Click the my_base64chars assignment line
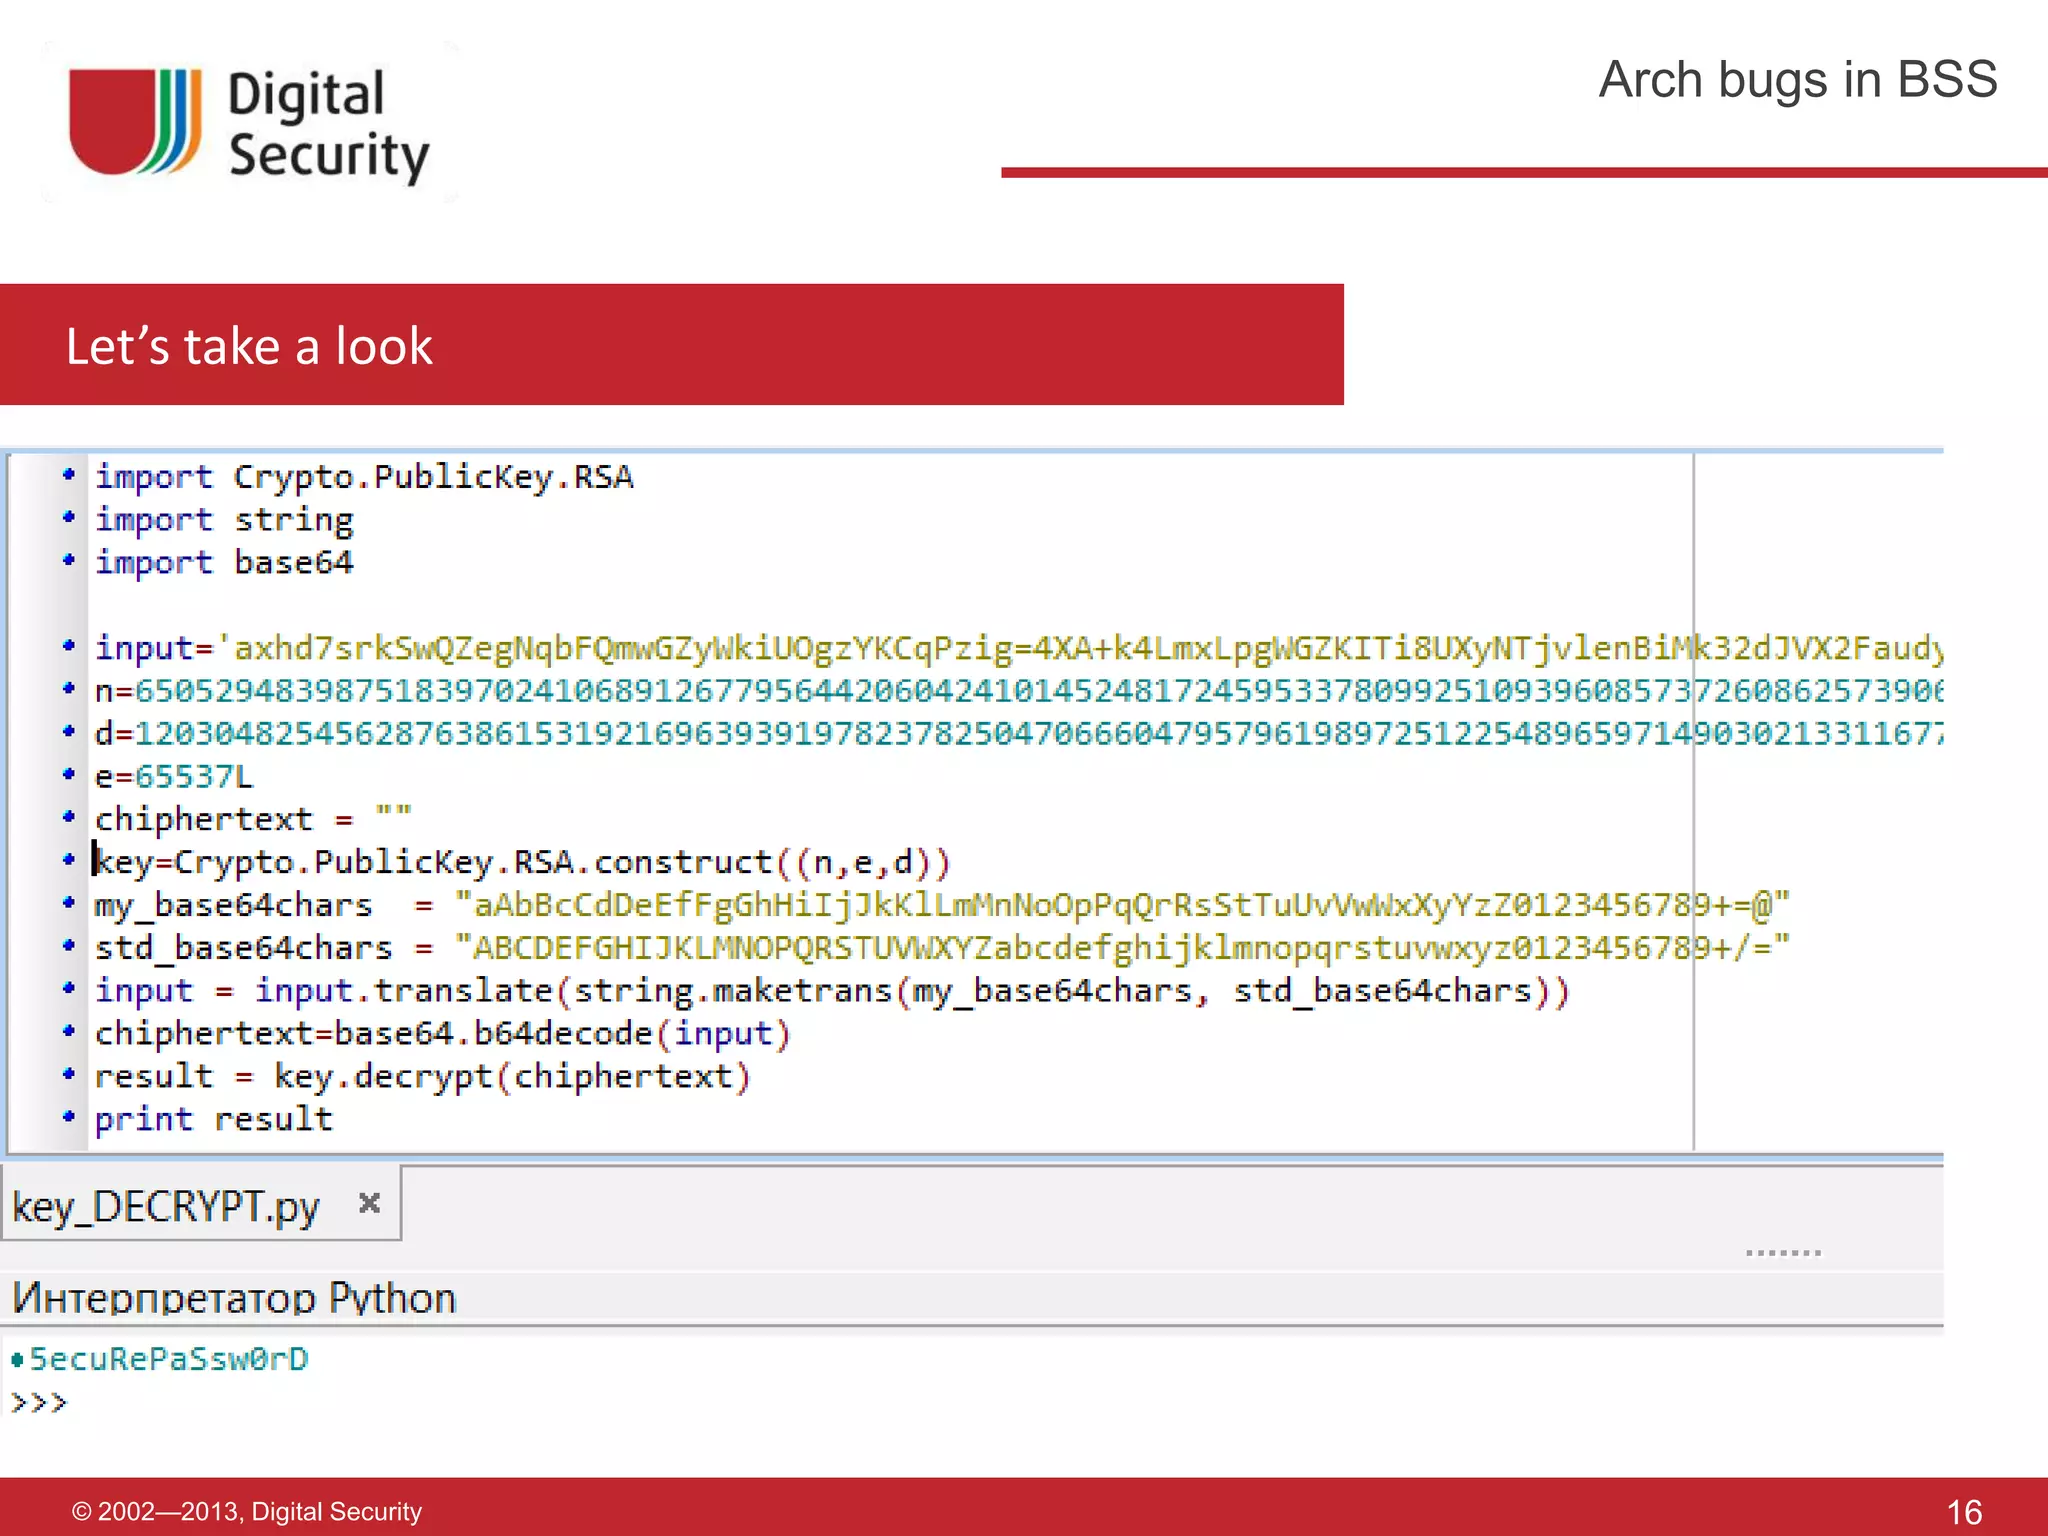This screenshot has width=2048, height=1536. click(x=942, y=905)
